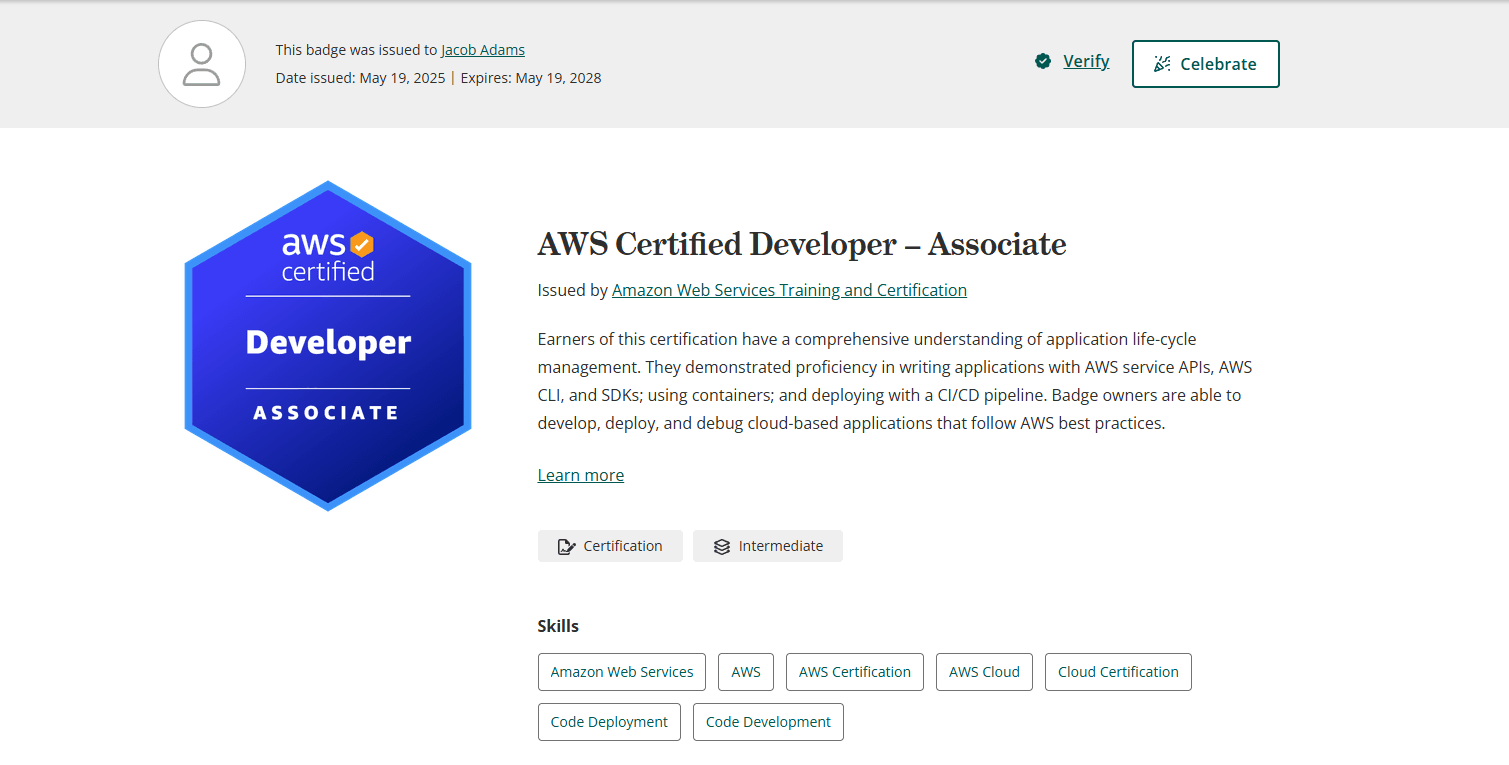Click the verified checkmark shield icon

click(1043, 62)
